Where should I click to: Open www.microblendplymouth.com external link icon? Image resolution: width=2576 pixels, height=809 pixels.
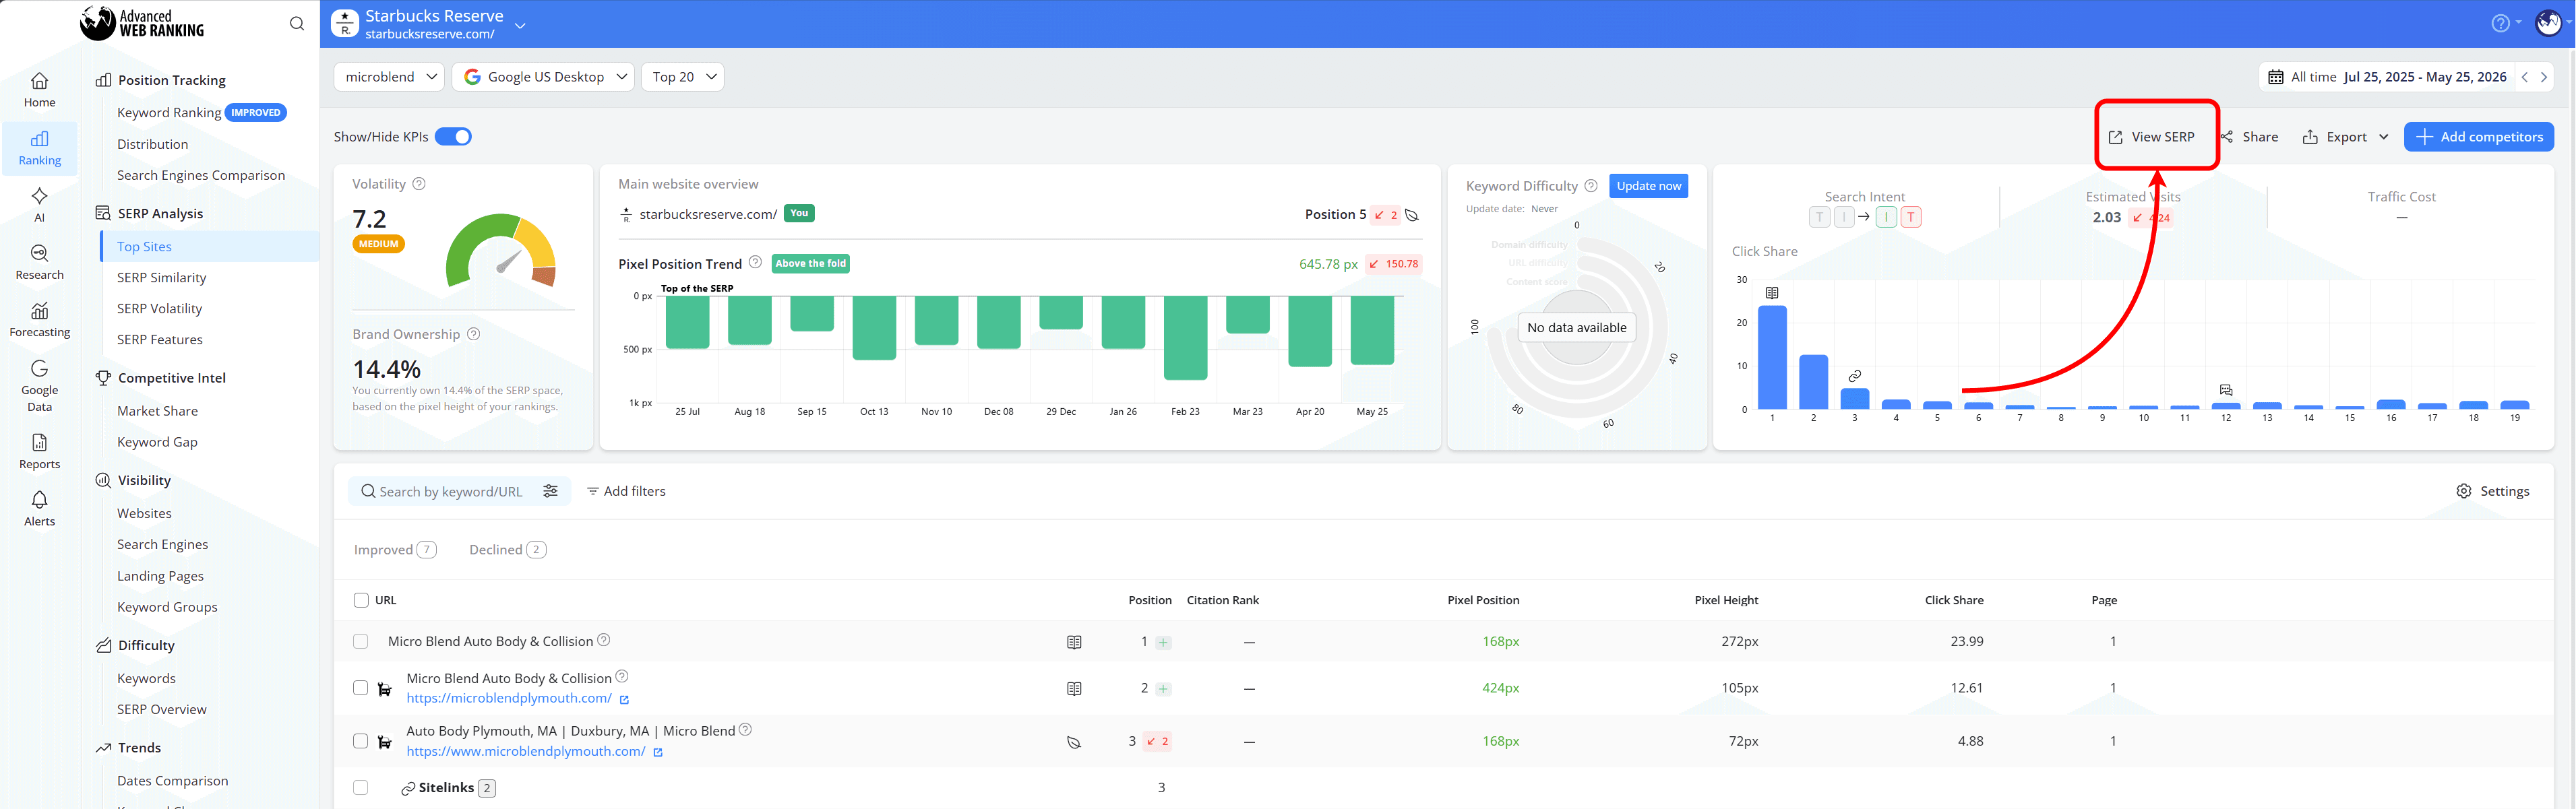coord(658,752)
